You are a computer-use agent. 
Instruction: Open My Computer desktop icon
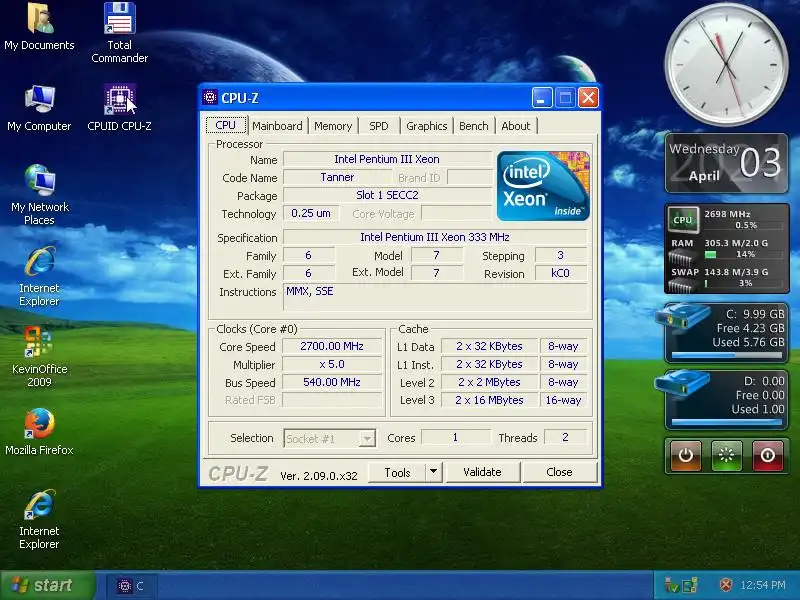point(39,108)
